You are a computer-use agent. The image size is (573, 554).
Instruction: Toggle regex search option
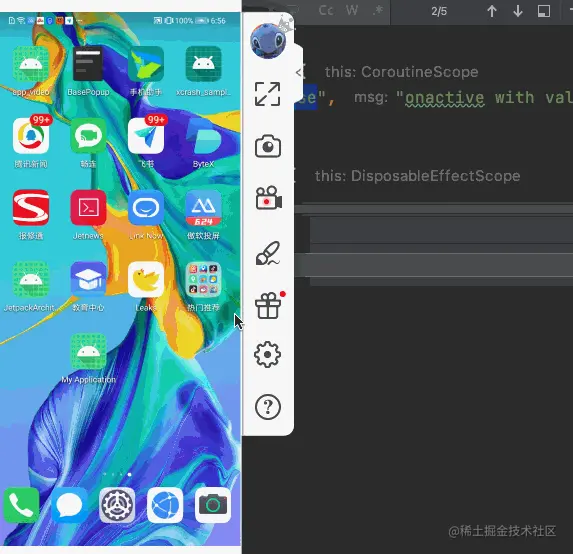click(378, 11)
